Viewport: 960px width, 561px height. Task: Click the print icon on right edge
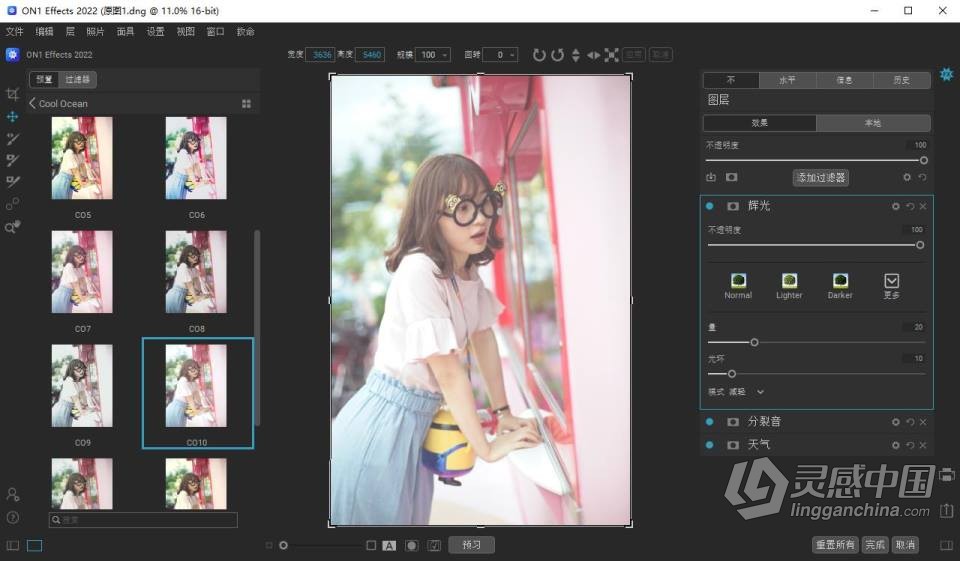click(947, 475)
